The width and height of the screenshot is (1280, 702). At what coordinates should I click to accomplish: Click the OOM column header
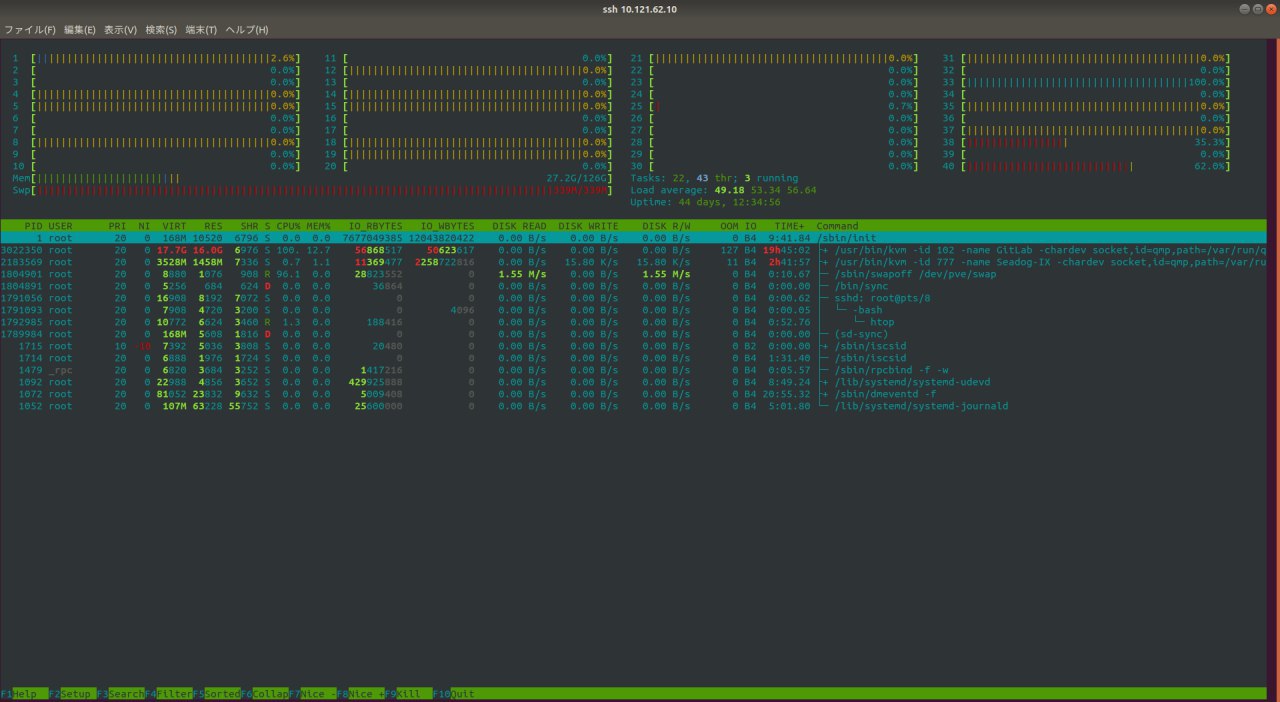(x=730, y=226)
